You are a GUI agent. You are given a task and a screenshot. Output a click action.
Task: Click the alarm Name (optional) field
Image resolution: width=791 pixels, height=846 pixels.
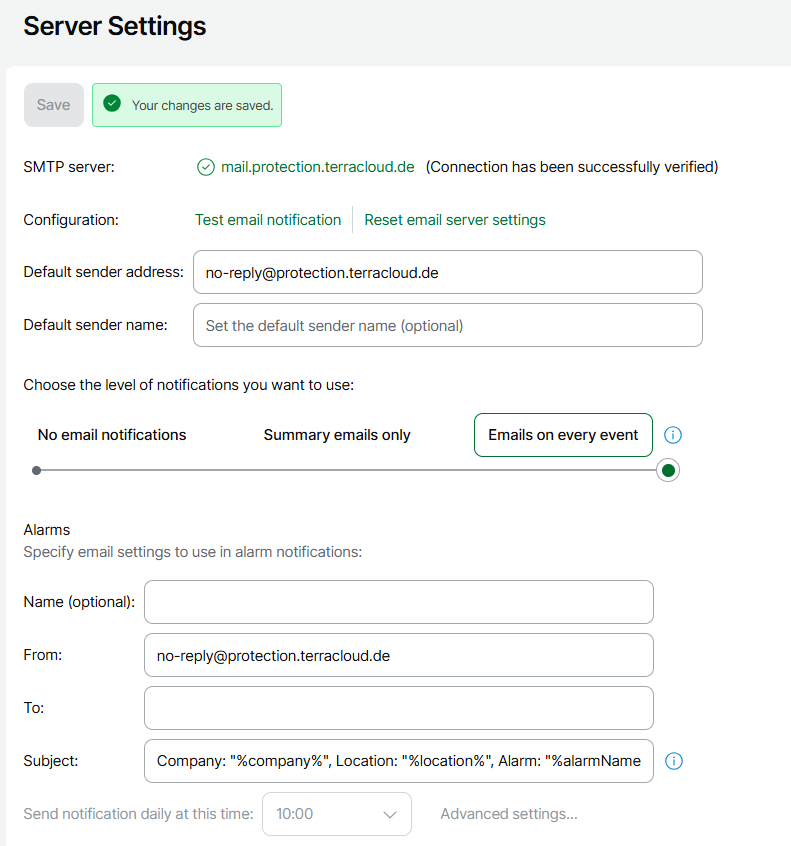coord(398,602)
